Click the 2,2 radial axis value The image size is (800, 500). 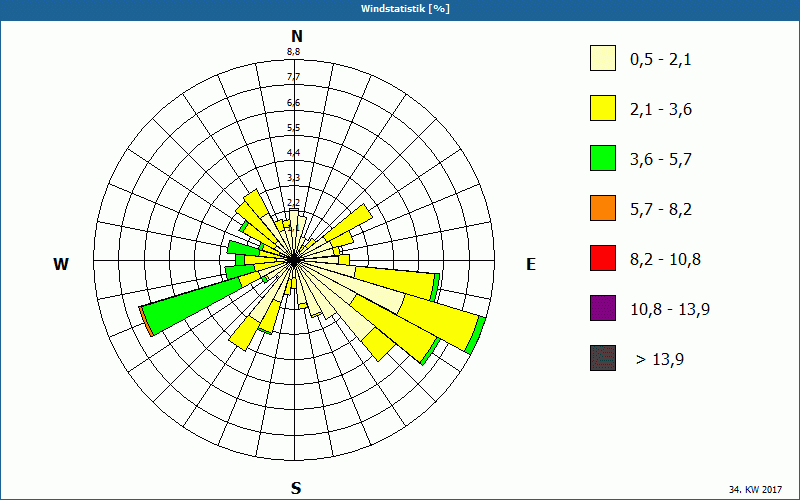293,203
